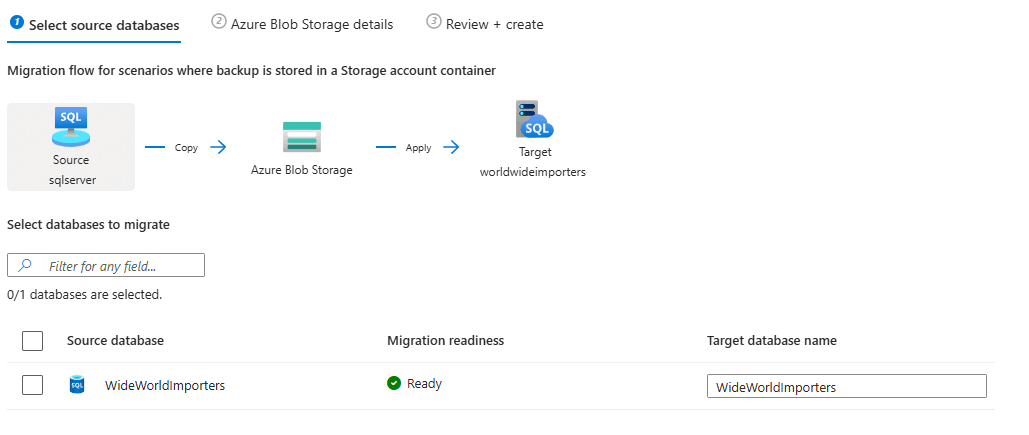The height and width of the screenshot is (435, 1029).
Task: Check the select-all databases checkbox
Action: pyautogui.click(x=33, y=341)
